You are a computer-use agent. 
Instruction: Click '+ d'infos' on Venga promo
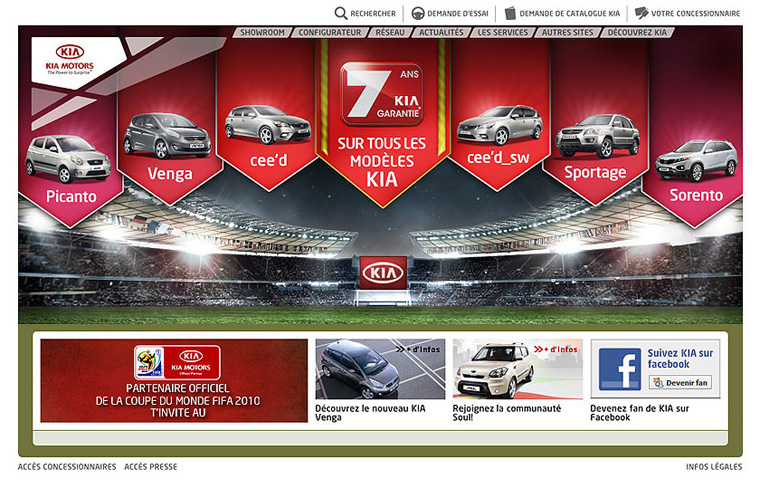click(x=418, y=349)
